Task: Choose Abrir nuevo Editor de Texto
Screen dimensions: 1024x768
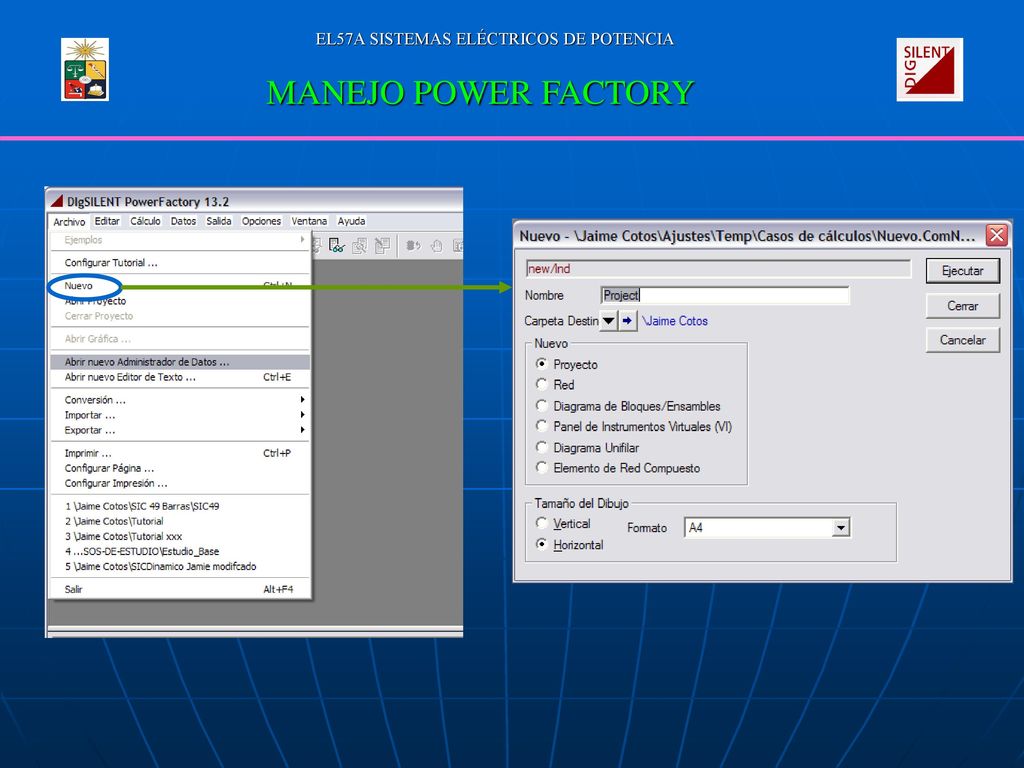Action: (x=180, y=377)
